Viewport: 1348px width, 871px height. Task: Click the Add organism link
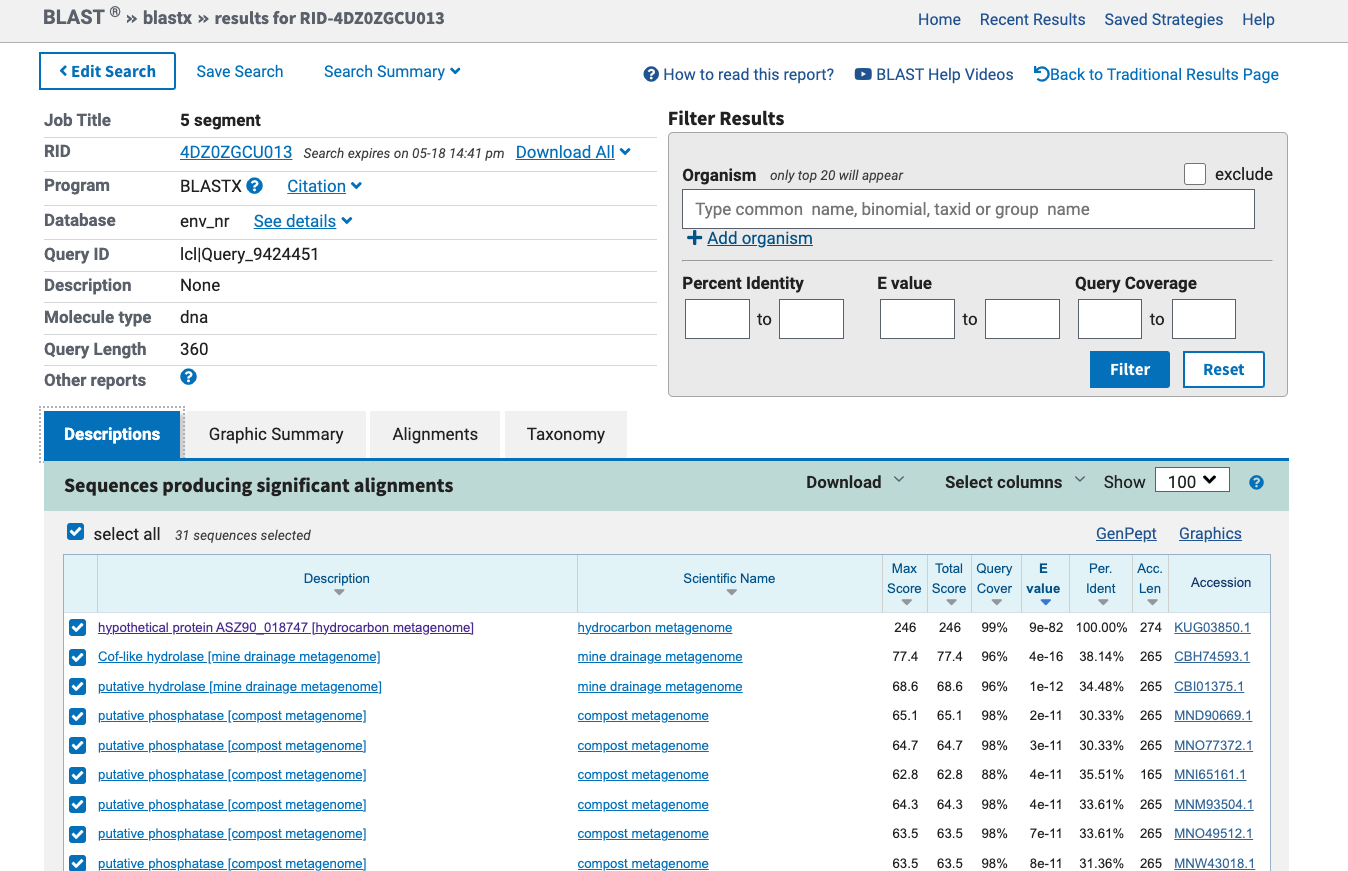[760, 238]
